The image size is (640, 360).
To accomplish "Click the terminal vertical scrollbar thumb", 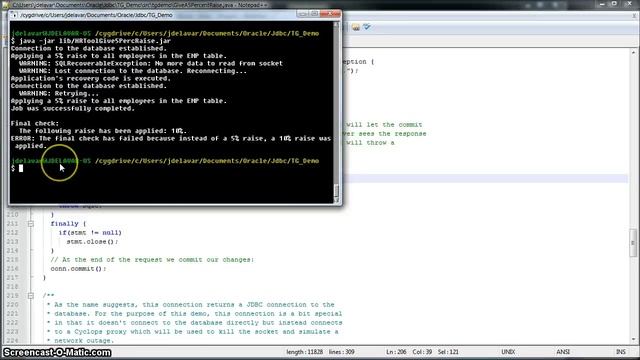I will click(x=336, y=190).
